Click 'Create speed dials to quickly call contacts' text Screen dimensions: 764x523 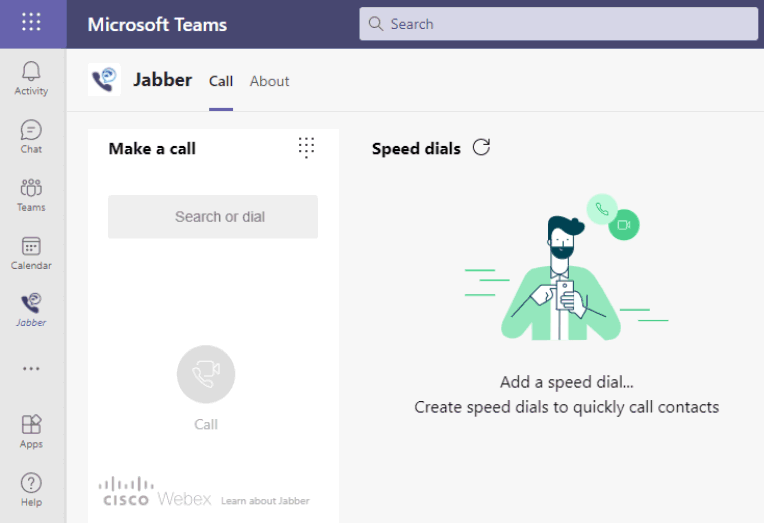pyautogui.click(x=567, y=407)
